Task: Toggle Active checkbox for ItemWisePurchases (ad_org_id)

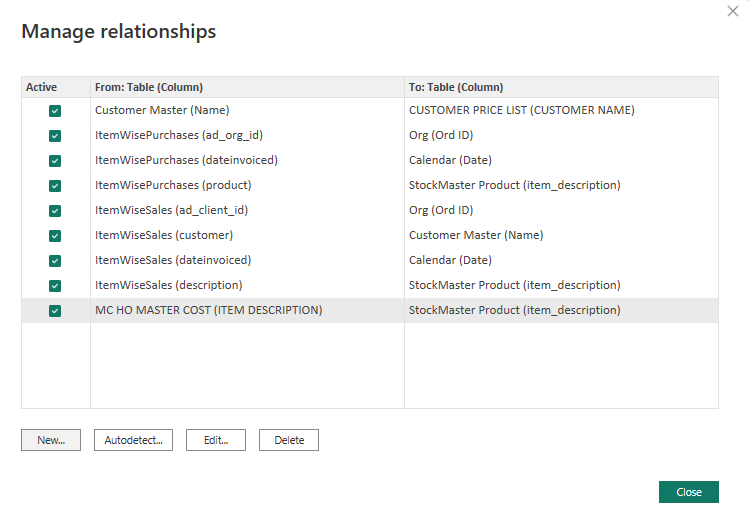Action: [55, 136]
